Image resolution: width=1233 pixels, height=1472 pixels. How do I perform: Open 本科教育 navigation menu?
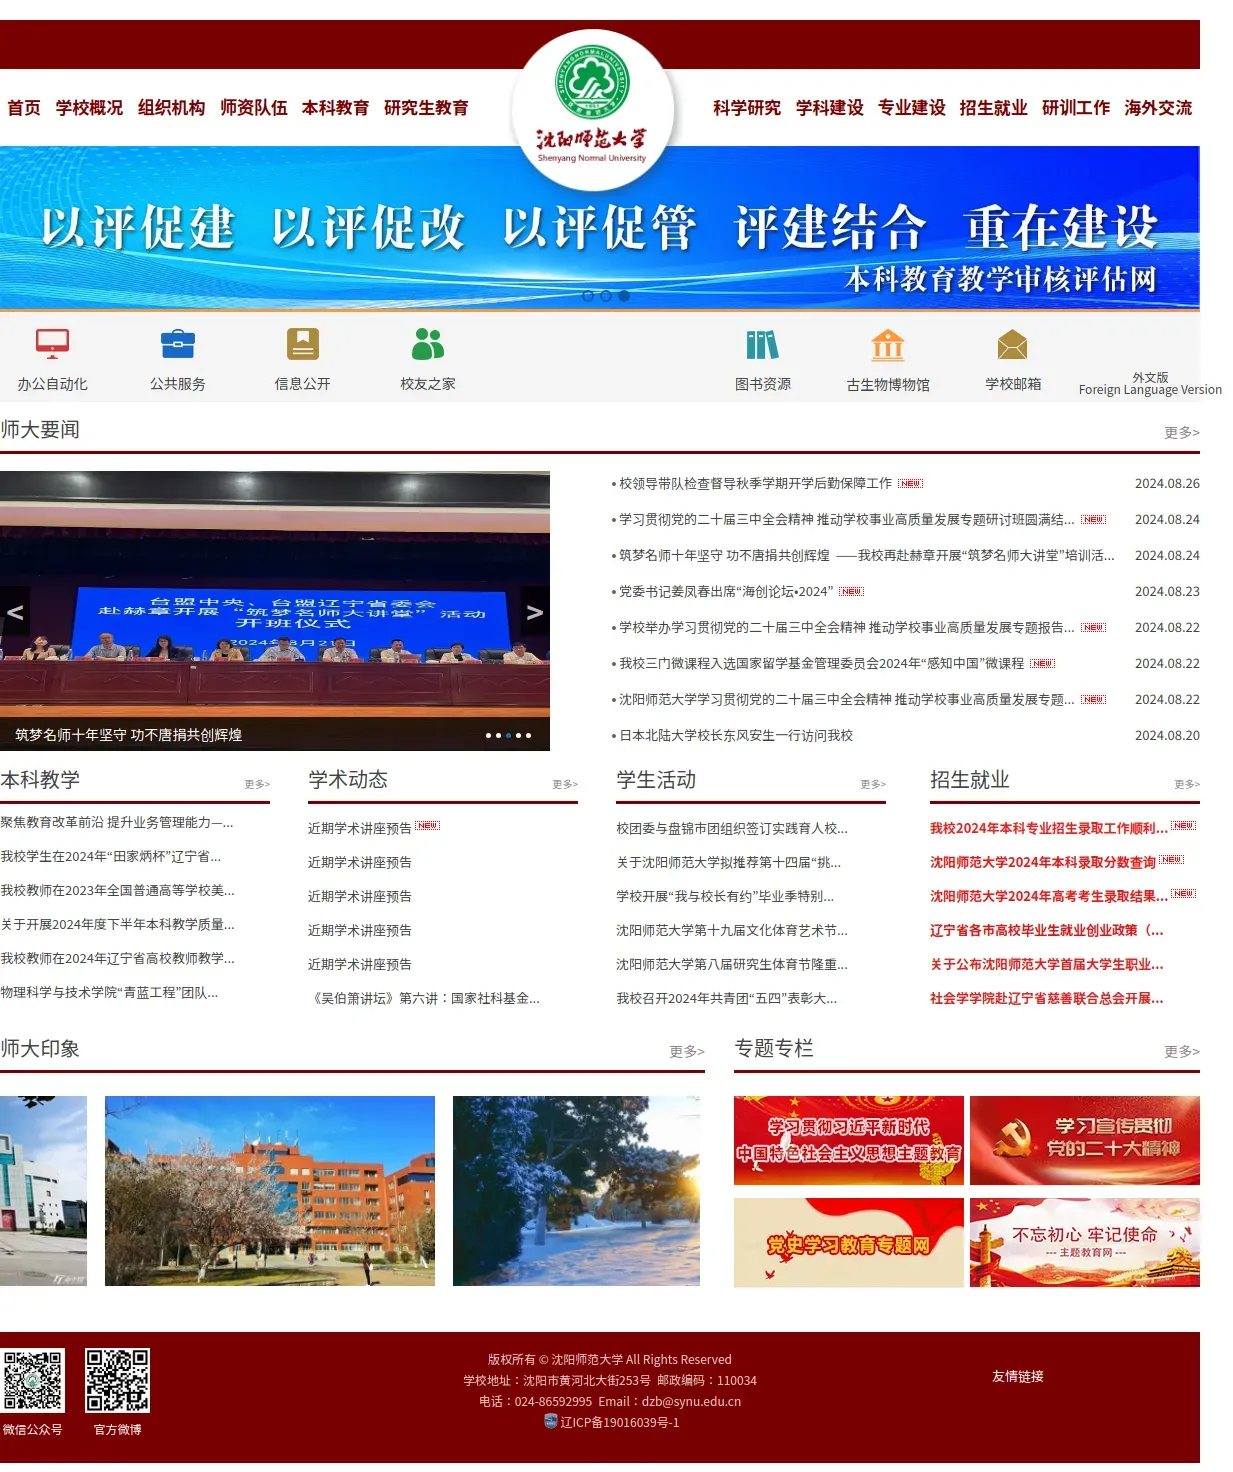coord(335,108)
